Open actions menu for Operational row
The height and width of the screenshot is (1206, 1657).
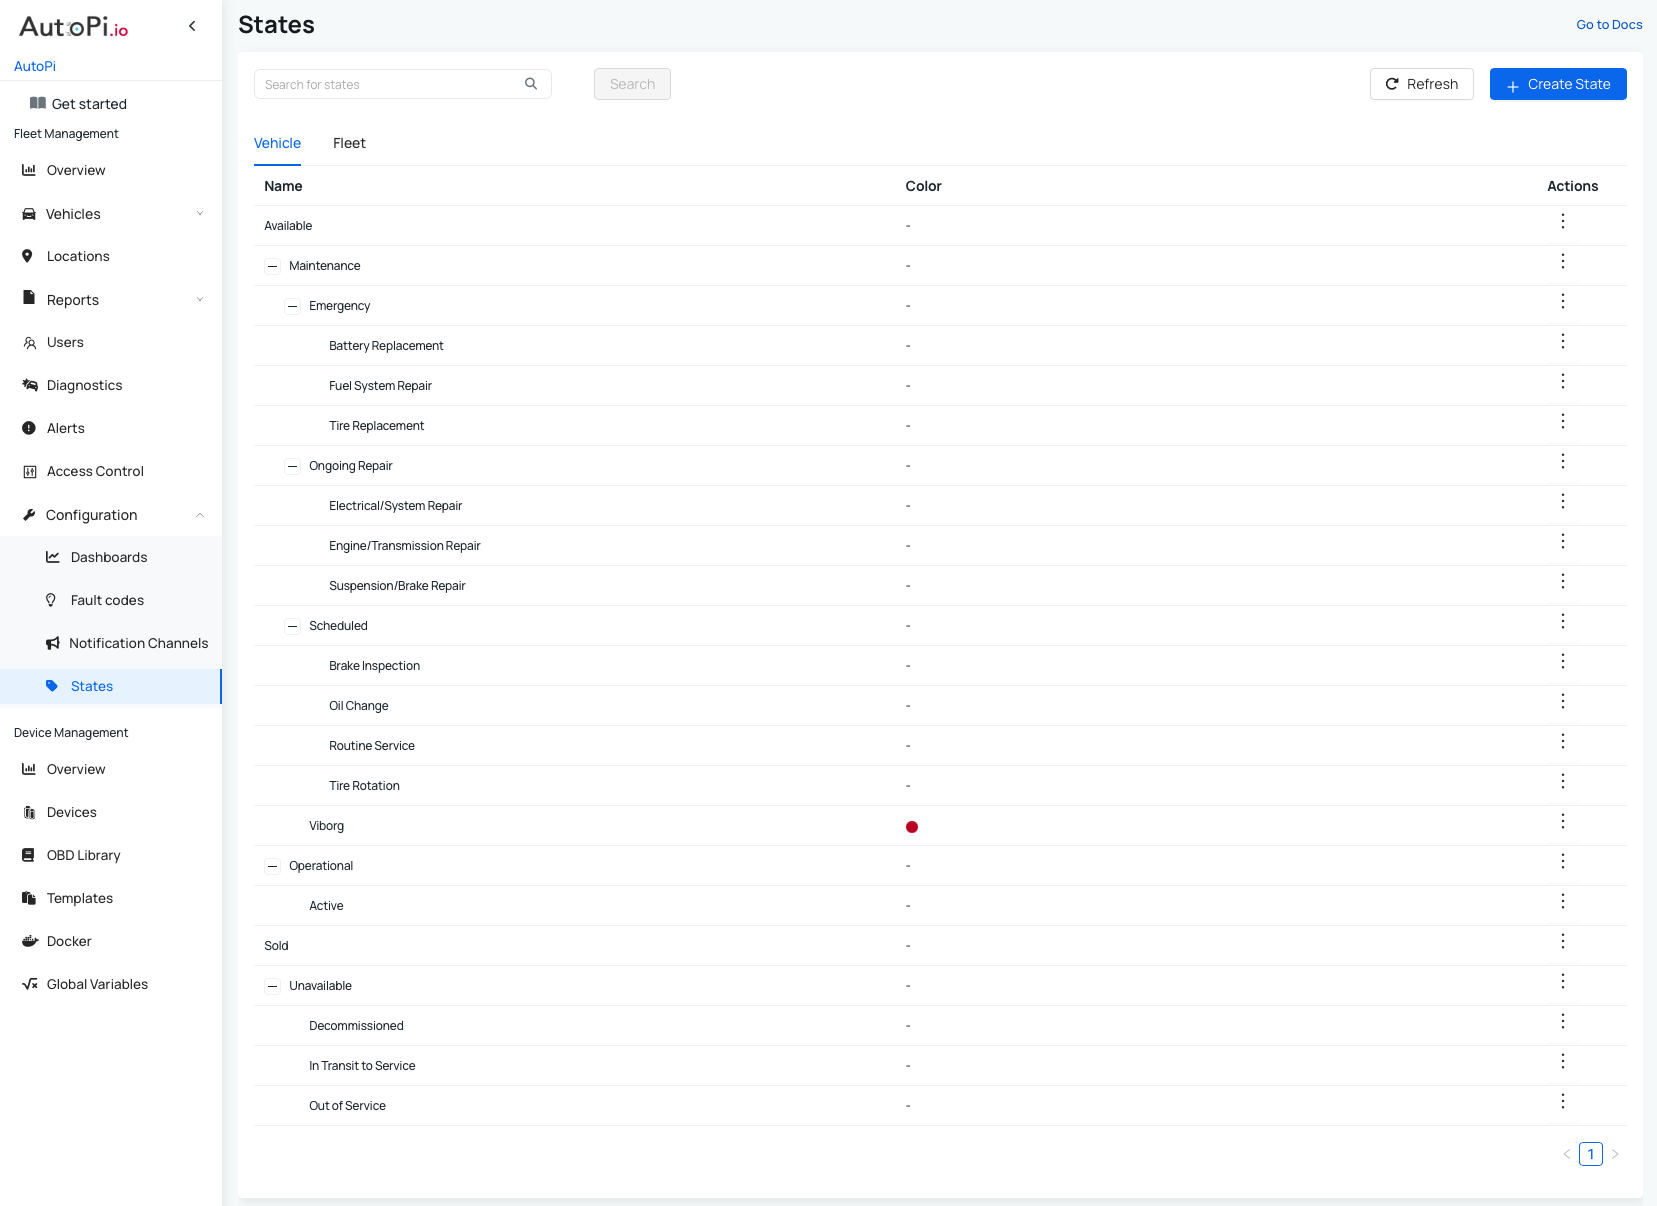[1563, 861]
